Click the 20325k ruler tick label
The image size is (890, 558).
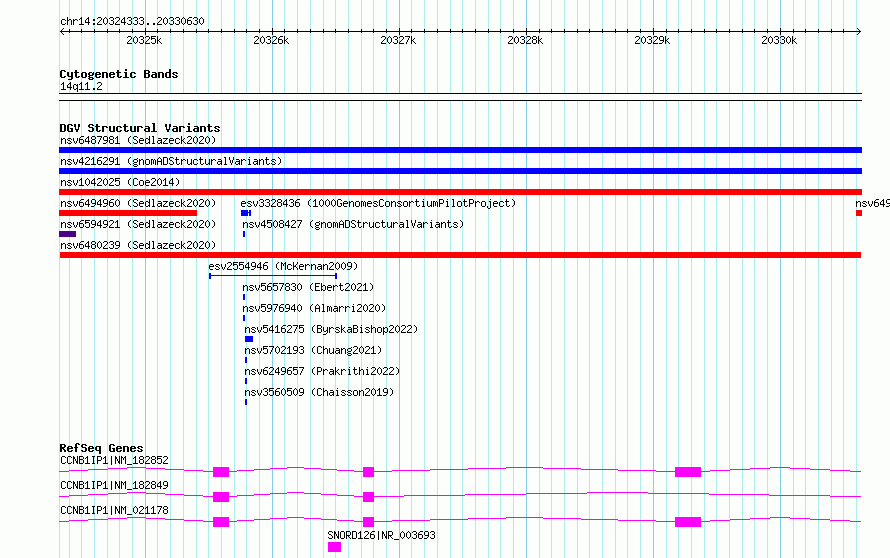144,40
